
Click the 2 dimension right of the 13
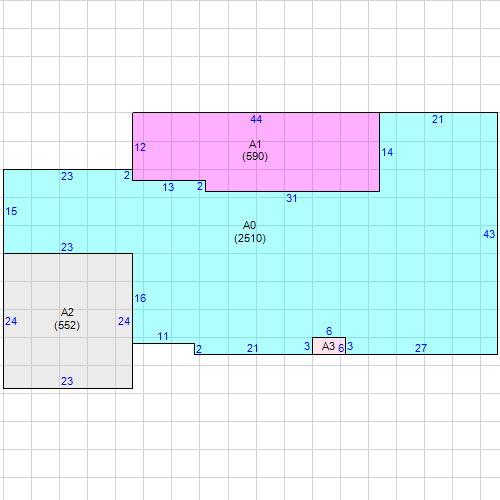[200, 186]
